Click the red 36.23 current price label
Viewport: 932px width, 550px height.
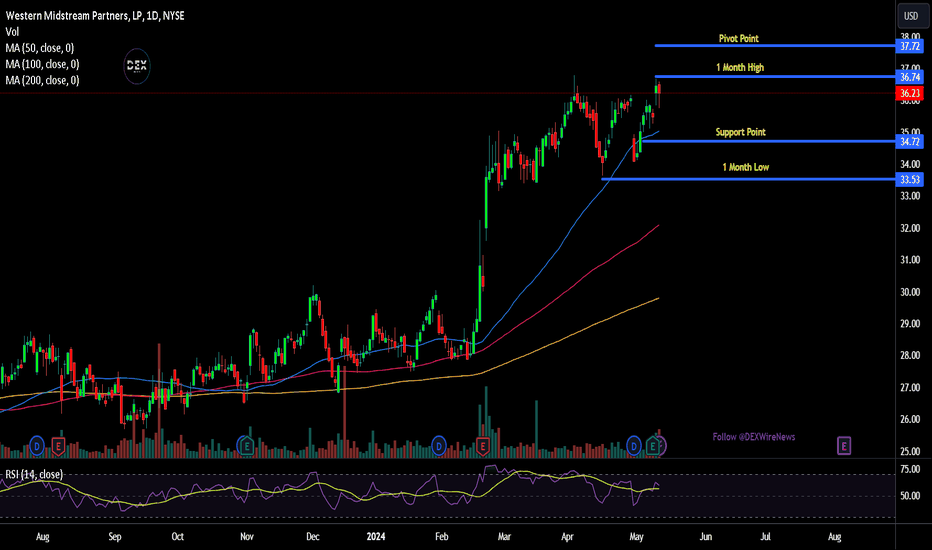(x=909, y=93)
